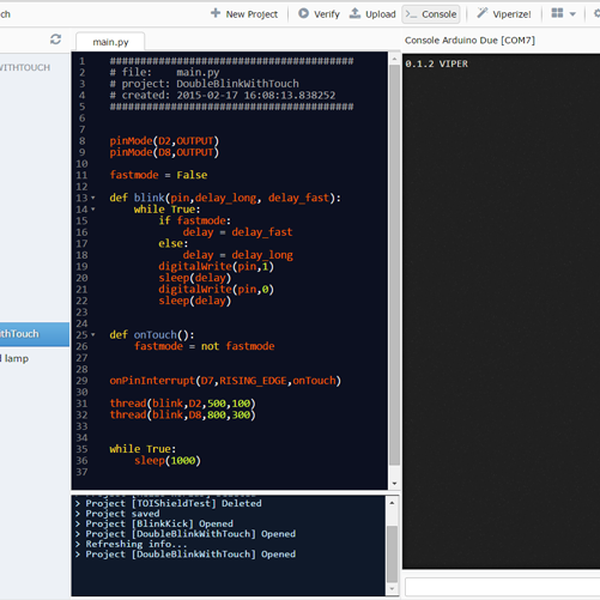Switch to the main.py tab
Viewport: 600px width, 600px height.
tap(110, 42)
